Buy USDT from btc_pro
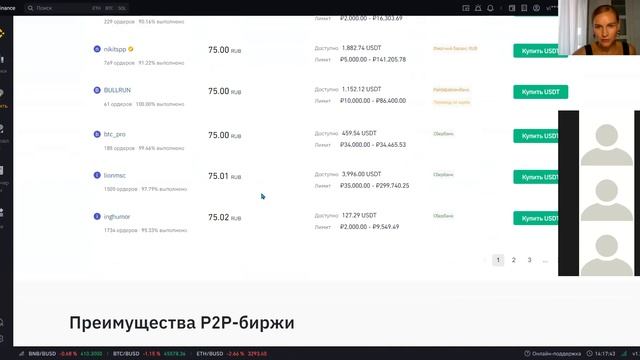Image resolution: width=640 pixels, height=360 pixels. pyautogui.click(x=536, y=136)
